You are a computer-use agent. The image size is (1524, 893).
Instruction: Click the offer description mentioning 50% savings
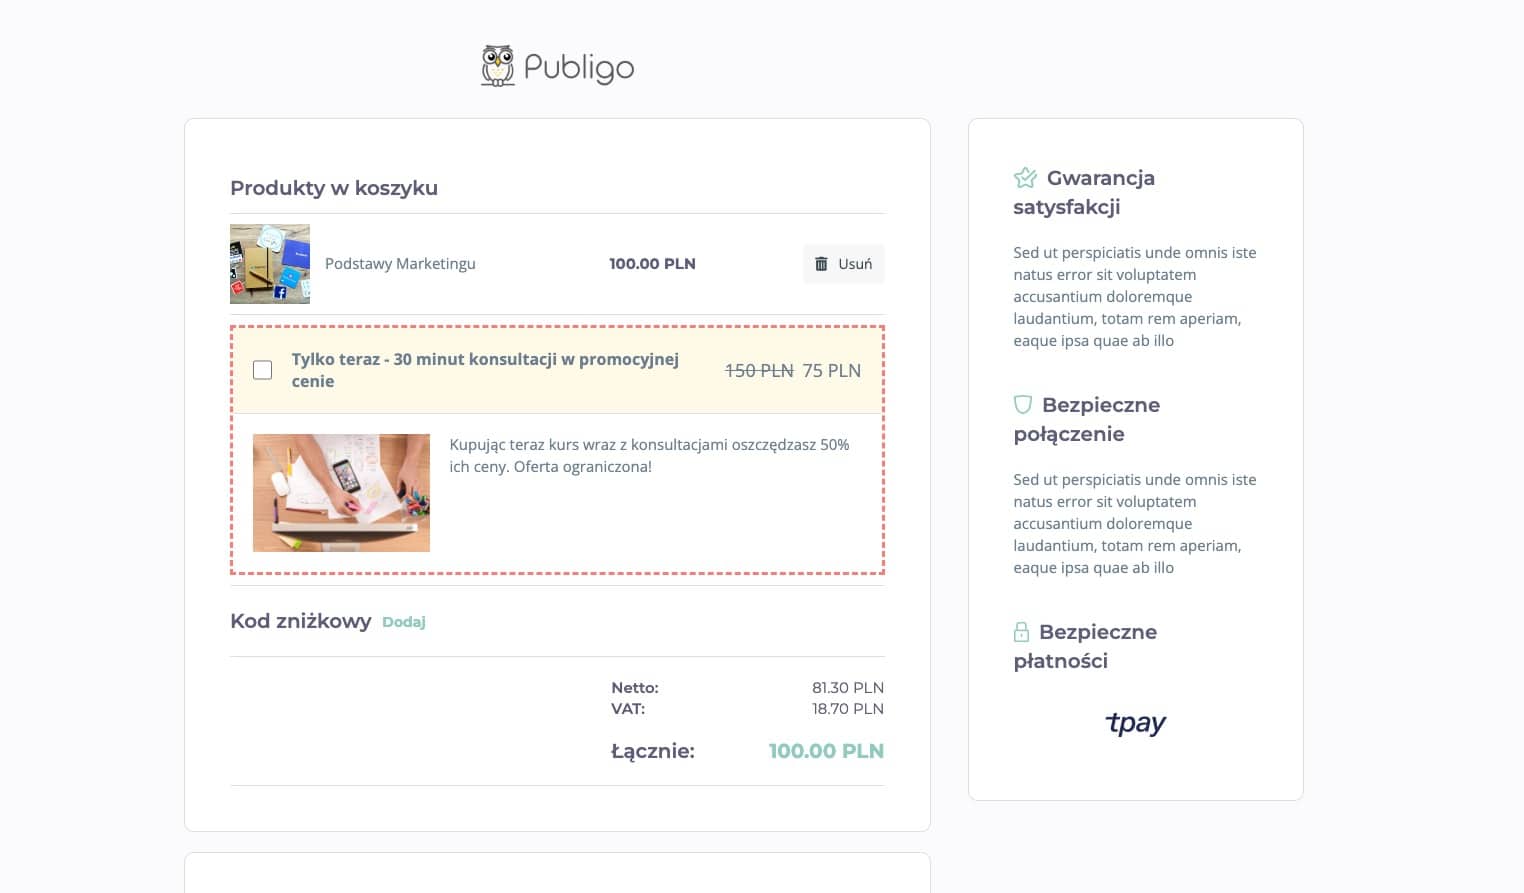pos(649,455)
